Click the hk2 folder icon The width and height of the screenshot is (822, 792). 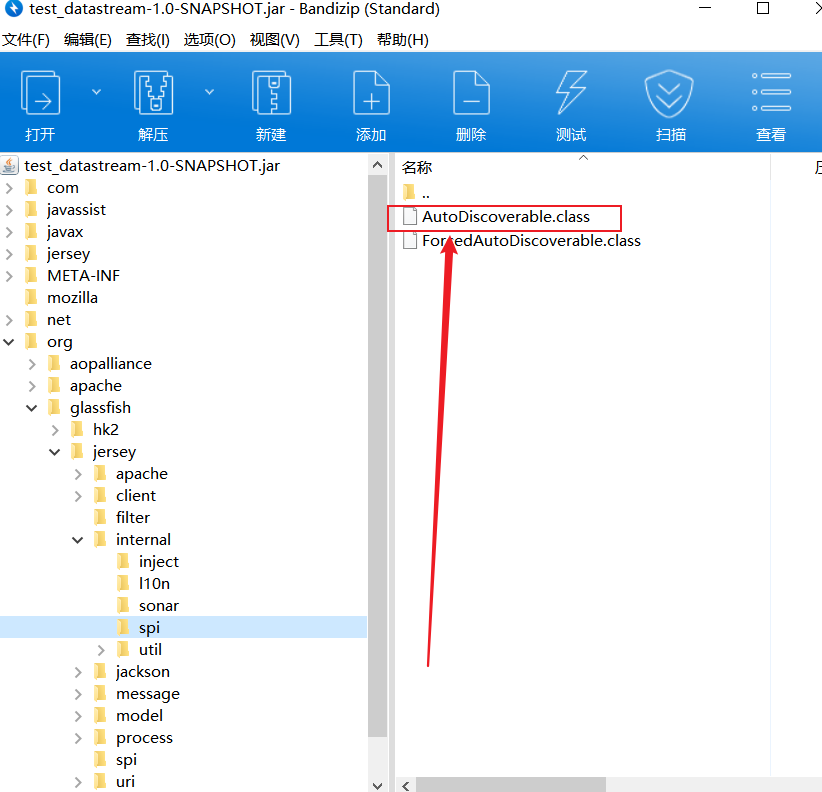(x=77, y=429)
